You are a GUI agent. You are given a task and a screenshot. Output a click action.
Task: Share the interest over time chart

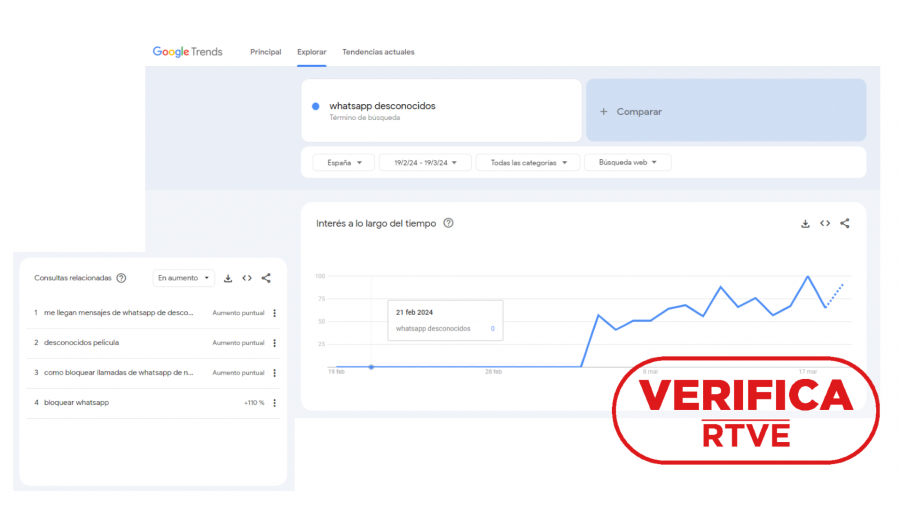844,223
